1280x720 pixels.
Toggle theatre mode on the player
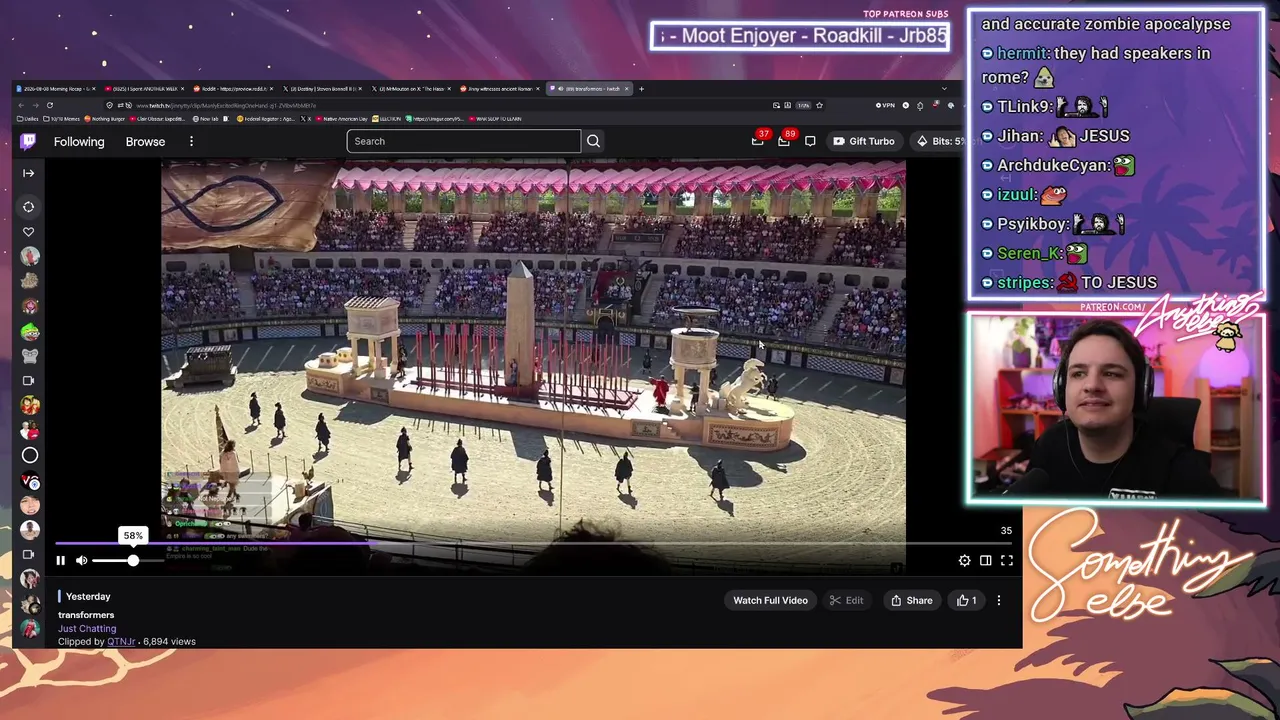[x=986, y=561]
